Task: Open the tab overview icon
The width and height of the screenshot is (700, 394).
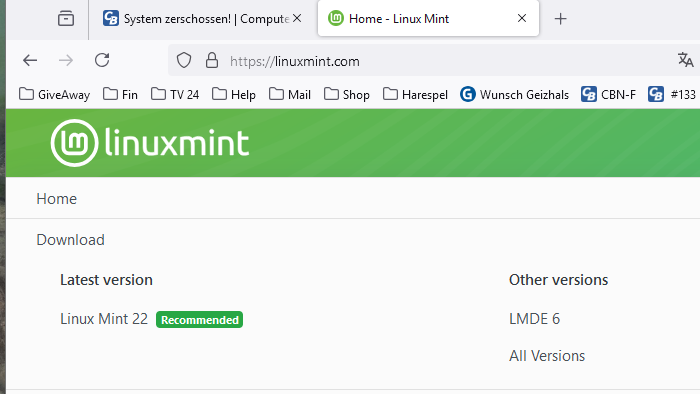Action: tap(66, 19)
